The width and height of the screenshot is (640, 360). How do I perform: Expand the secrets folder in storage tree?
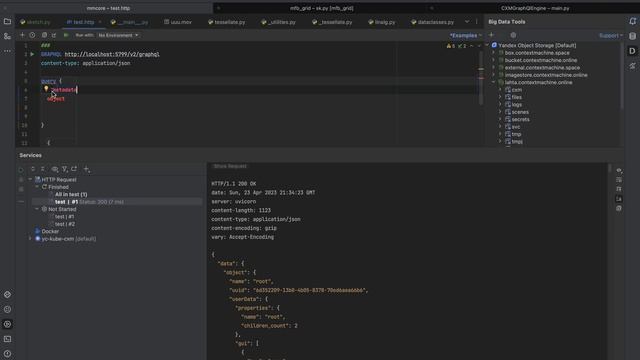click(x=500, y=119)
